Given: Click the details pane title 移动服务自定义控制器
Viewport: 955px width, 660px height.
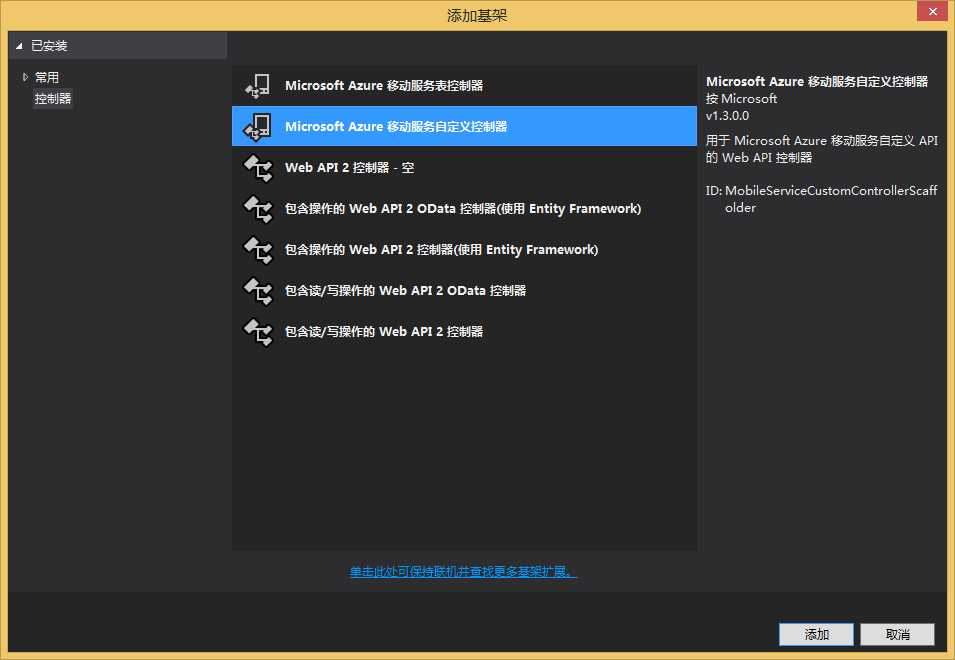Looking at the screenshot, I should (x=817, y=82).
